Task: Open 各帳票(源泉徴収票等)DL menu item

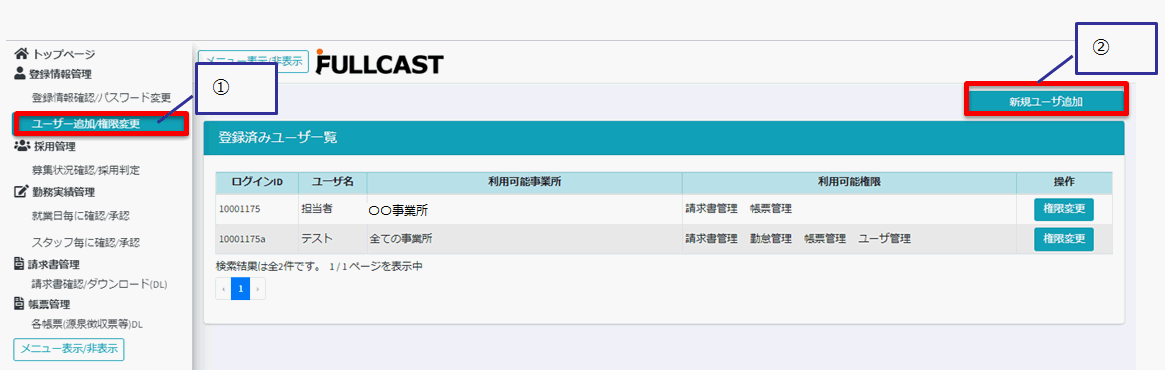Action: pos(87,324)
